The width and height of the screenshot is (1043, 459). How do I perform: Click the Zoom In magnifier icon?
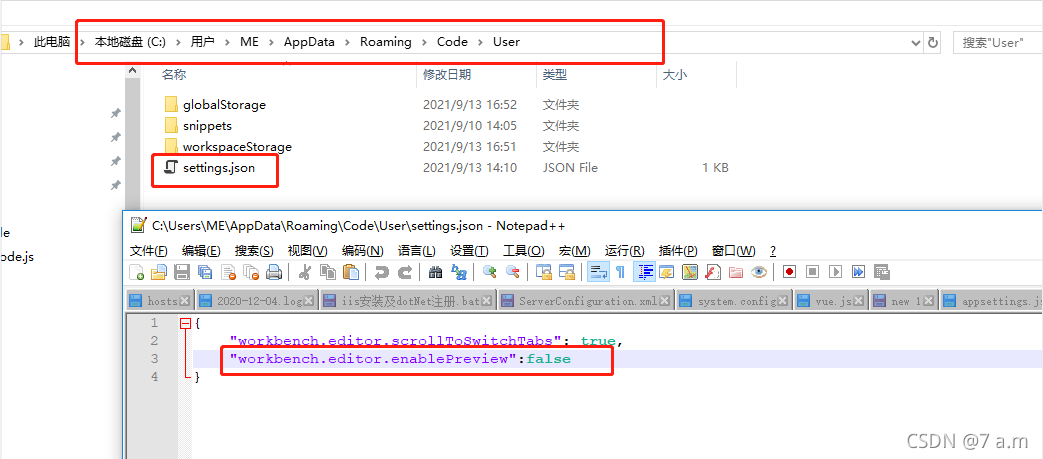click(490, 271)
